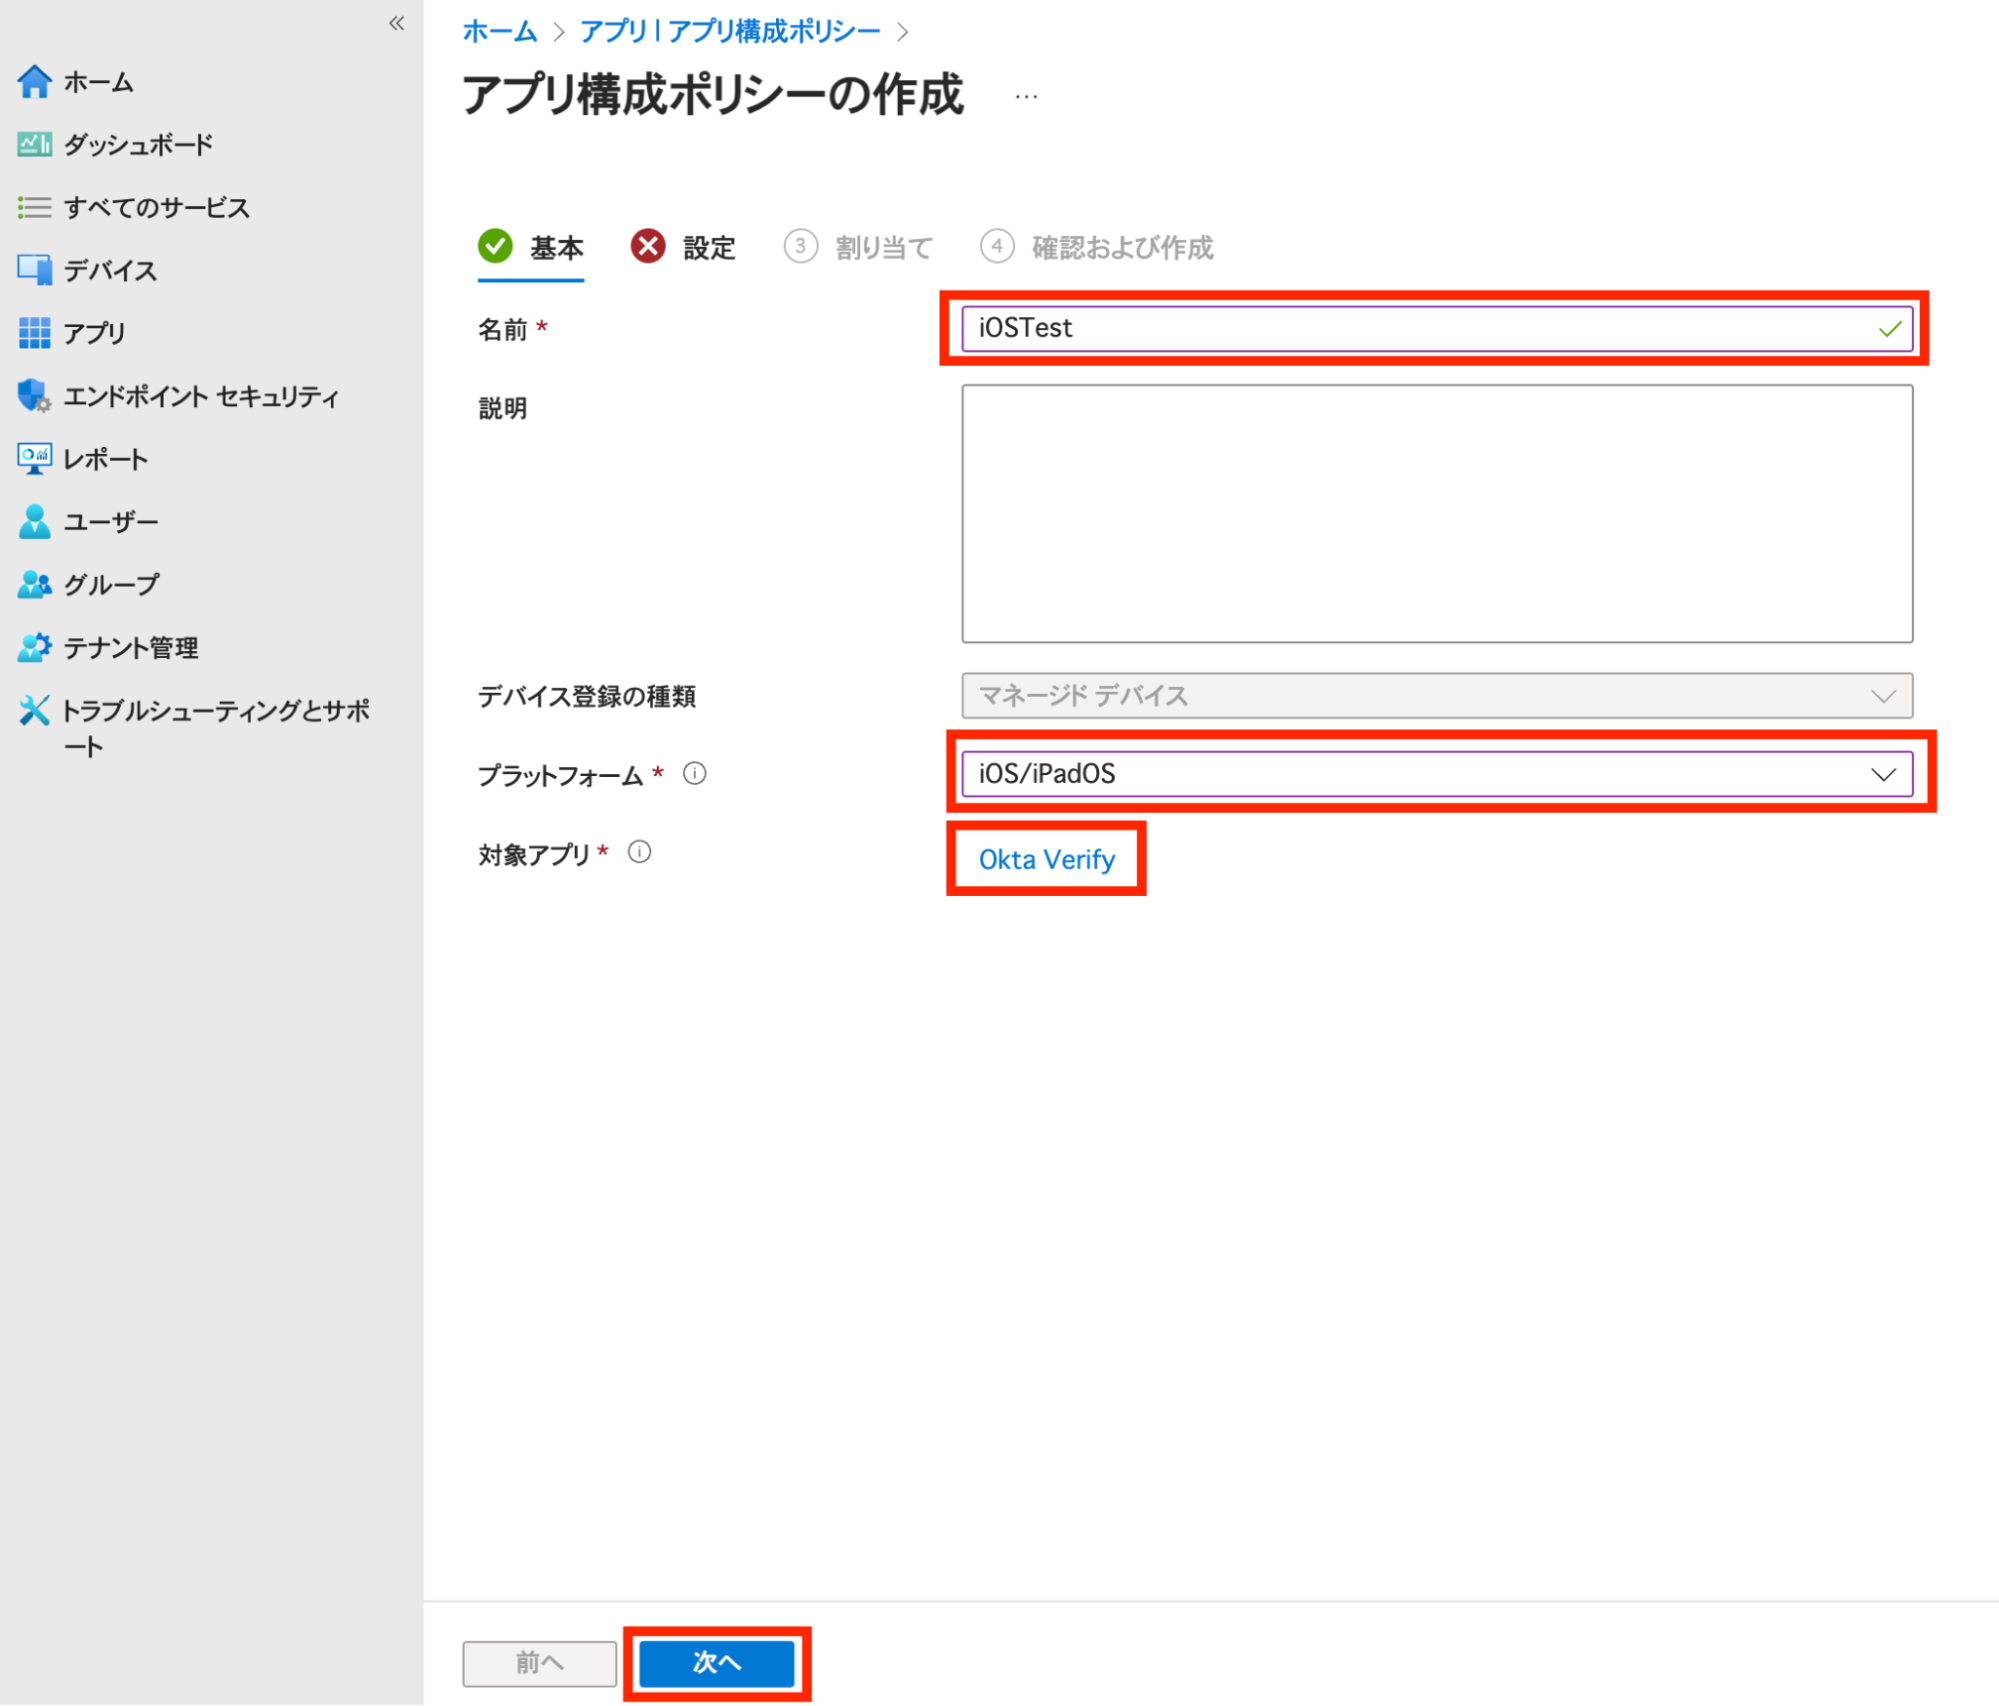Screen dimensions: 1999x1706
Task: Open Apps using the grid icon
Action: 34,333
